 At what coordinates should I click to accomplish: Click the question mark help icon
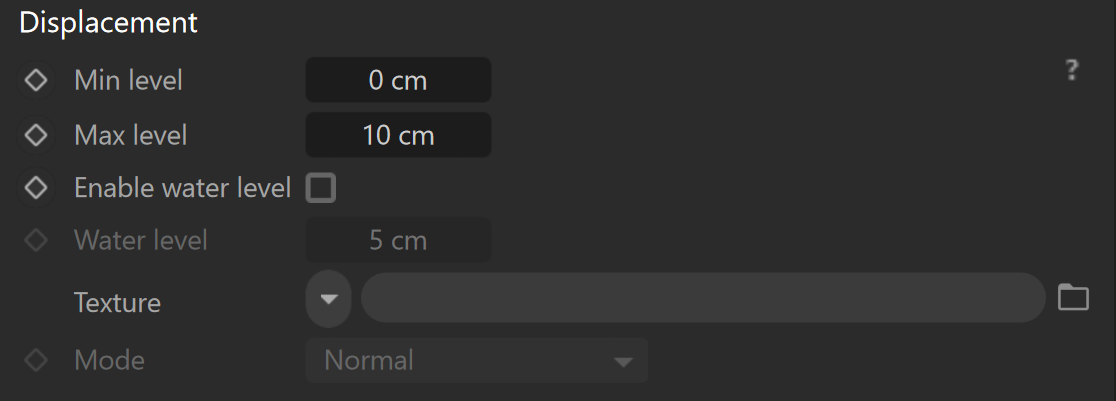pyautogui.click(x=1072, y=71)
